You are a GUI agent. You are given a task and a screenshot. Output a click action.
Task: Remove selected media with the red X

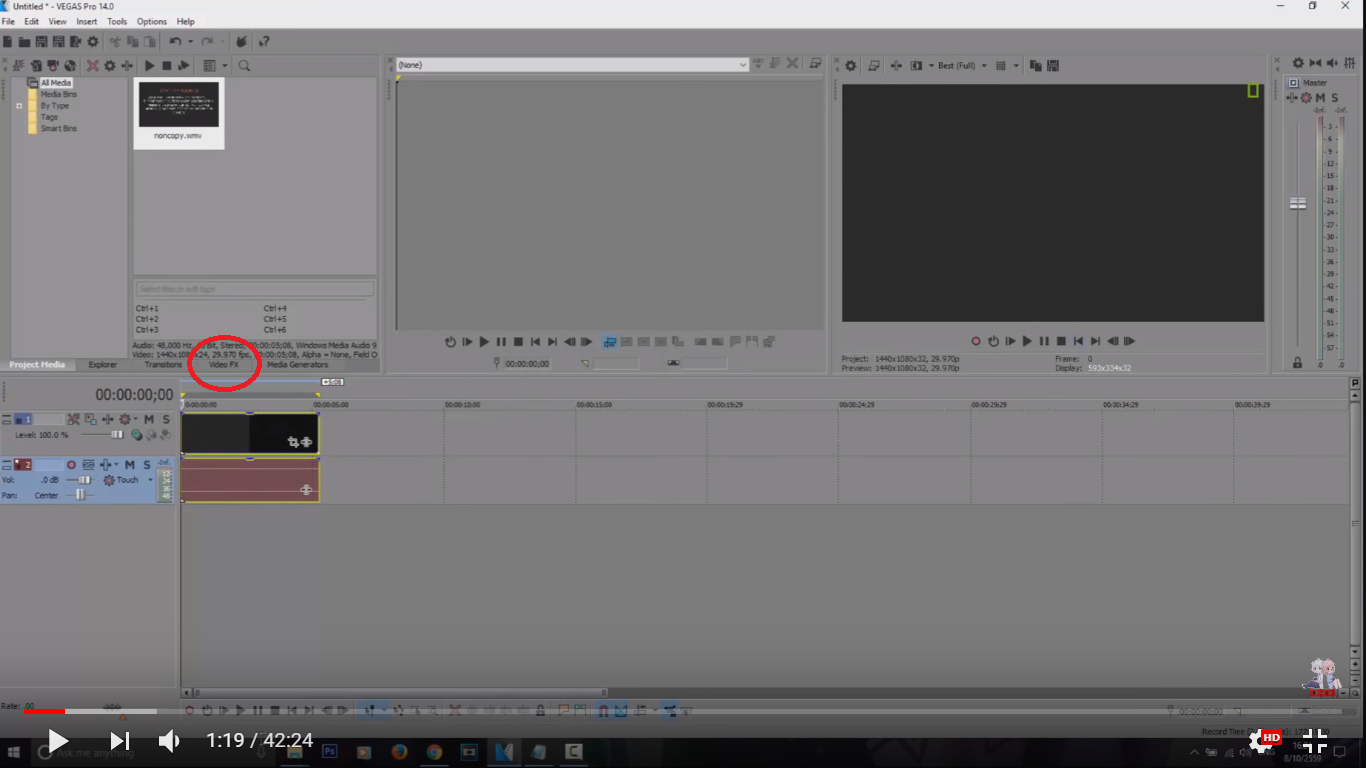click(93, 66)
